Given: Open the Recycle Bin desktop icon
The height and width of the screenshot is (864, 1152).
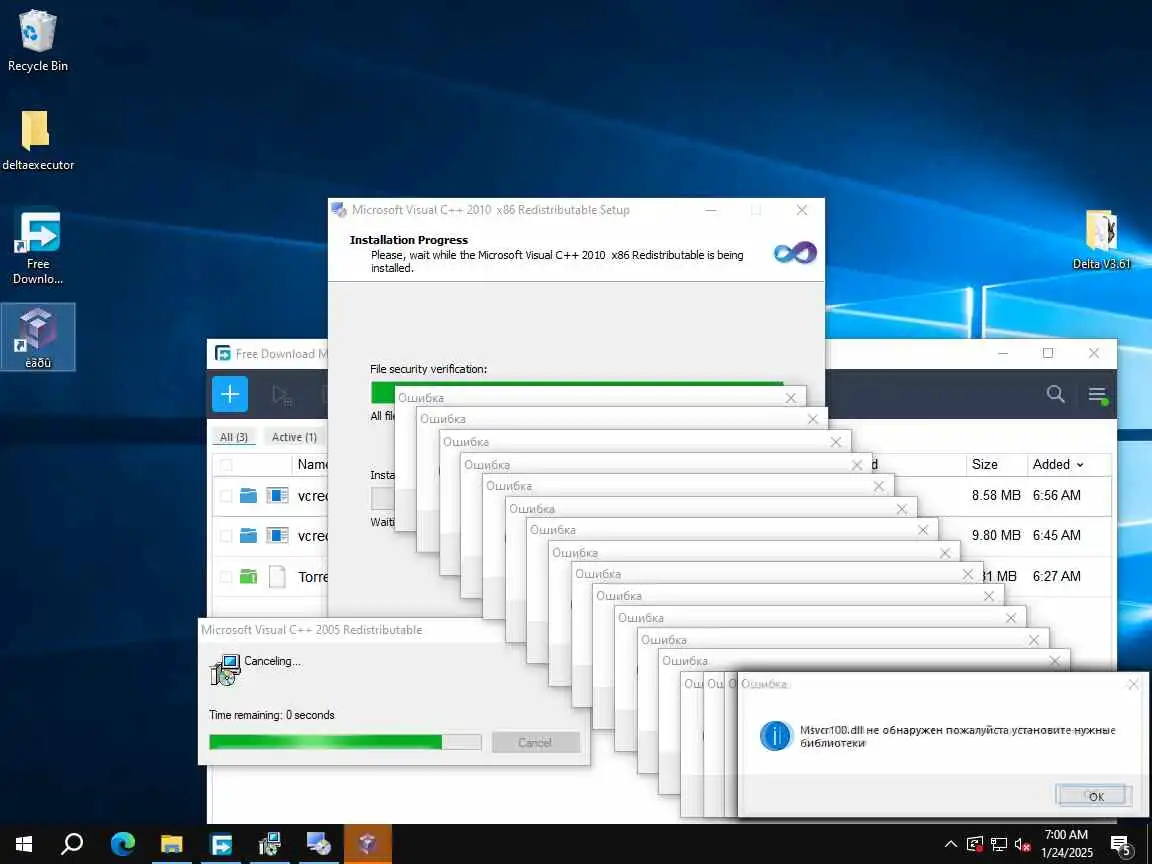Looking at the screenshot, I should (37, 41).
